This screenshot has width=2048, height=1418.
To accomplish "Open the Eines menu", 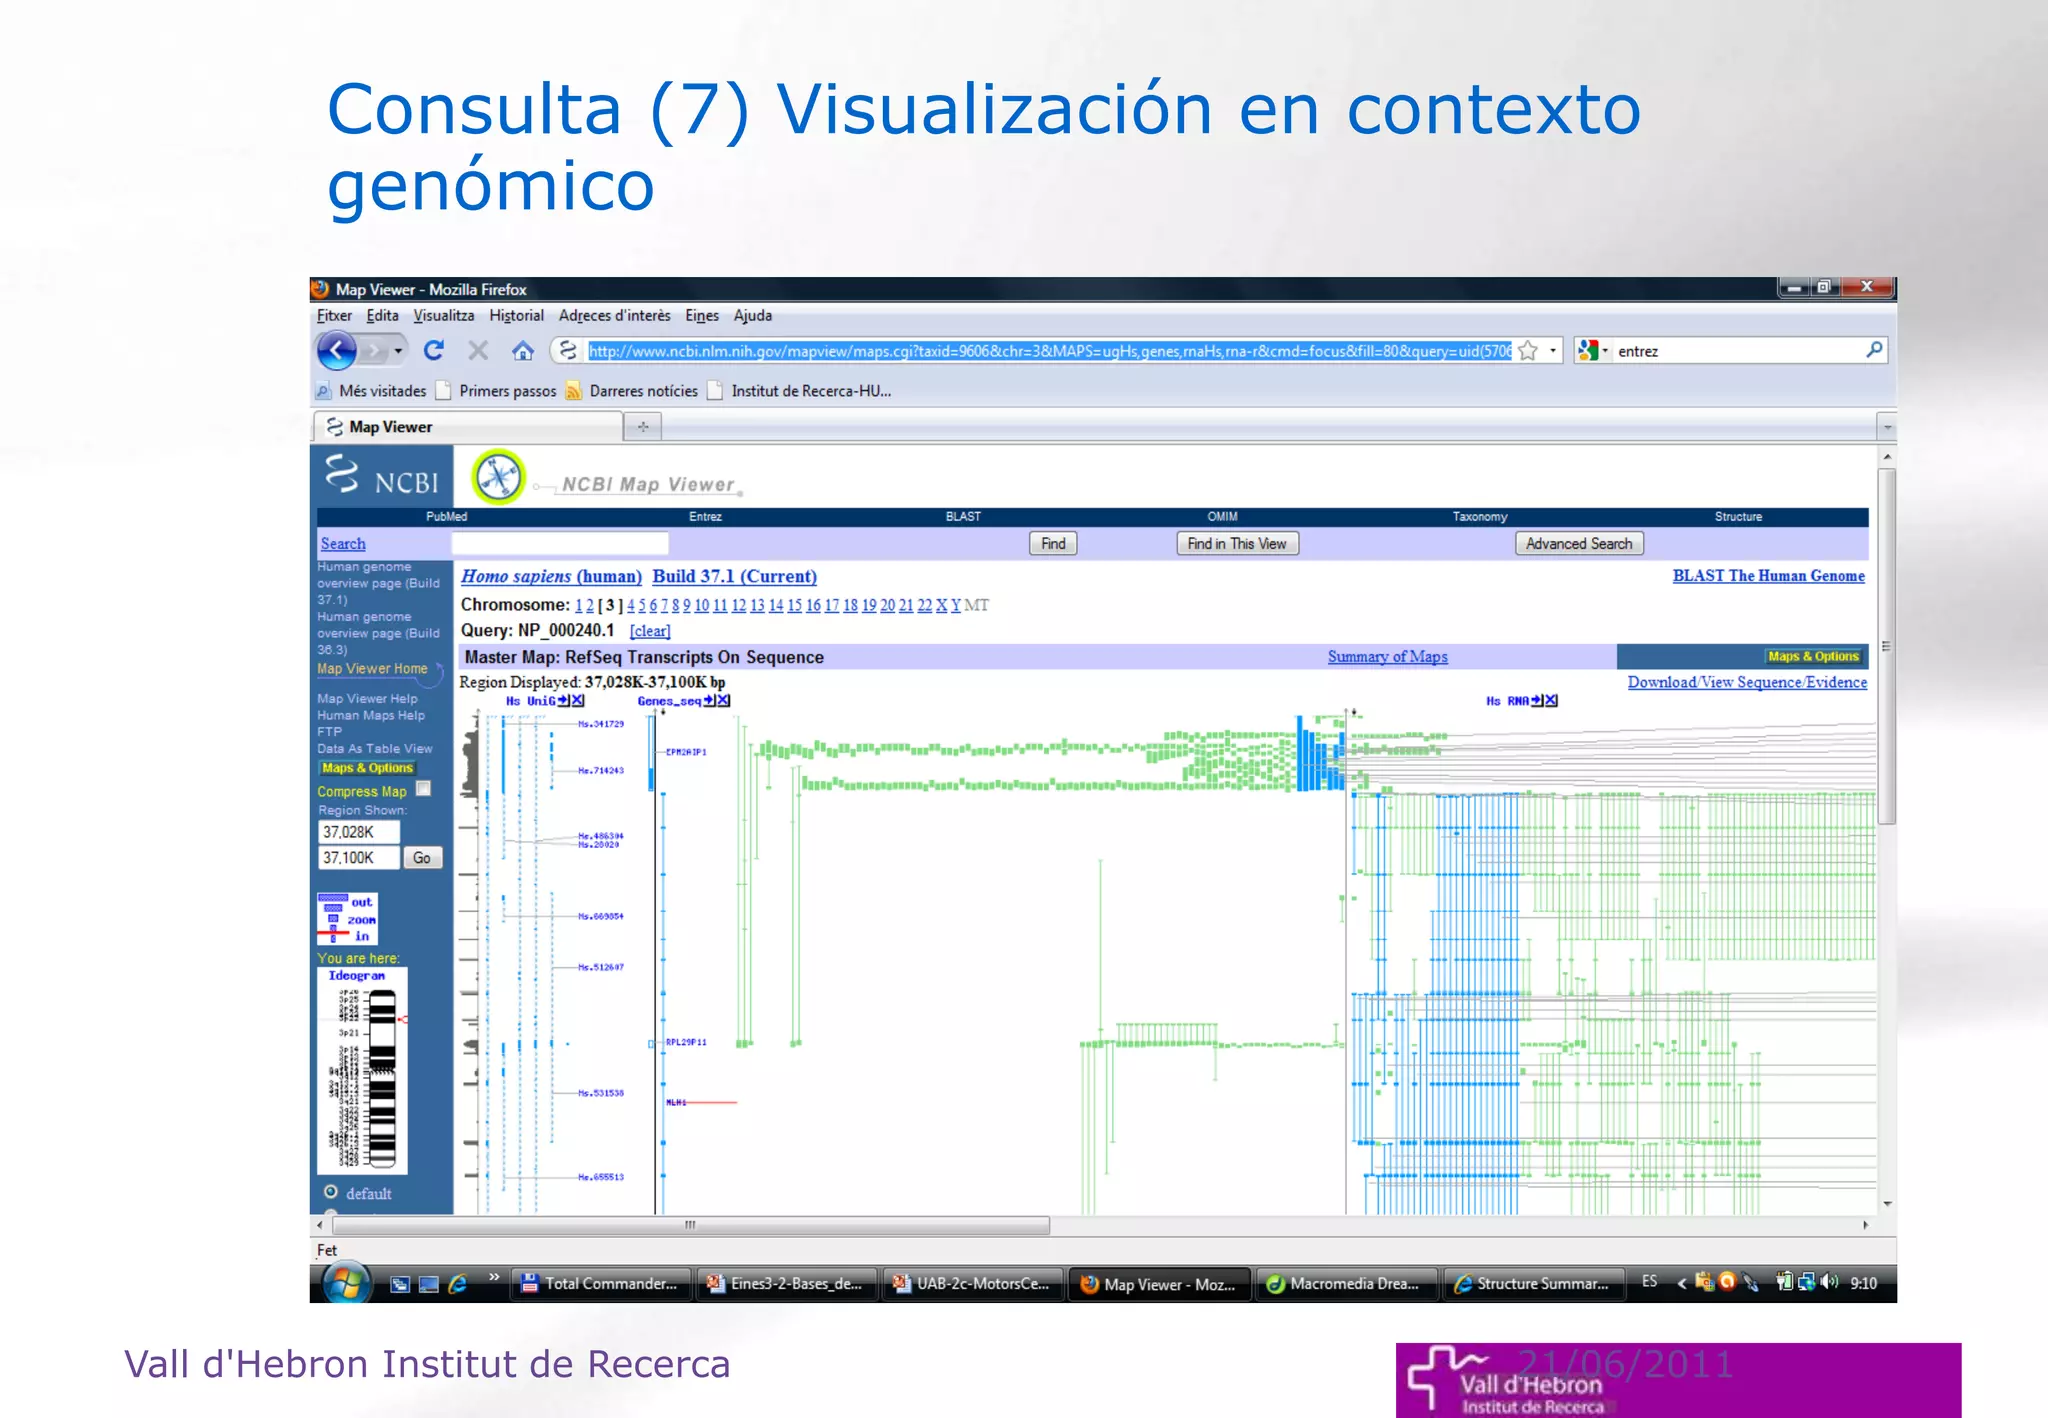I will pos(702,316).
